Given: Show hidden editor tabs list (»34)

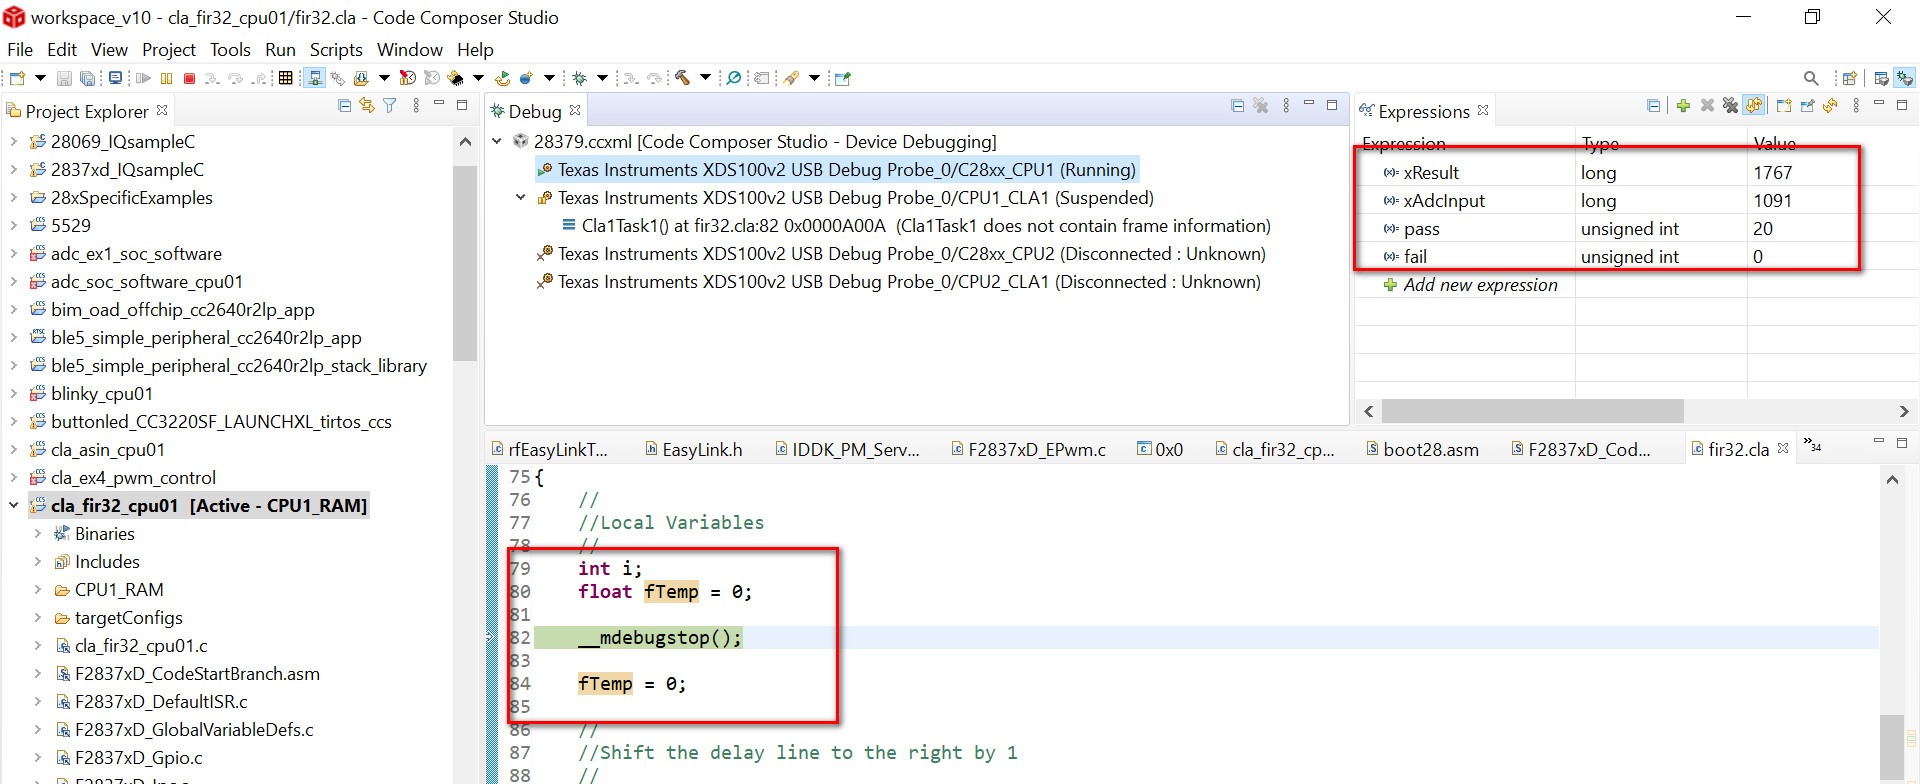Looking at the screenshot, I should click(x=1812, y=445).
